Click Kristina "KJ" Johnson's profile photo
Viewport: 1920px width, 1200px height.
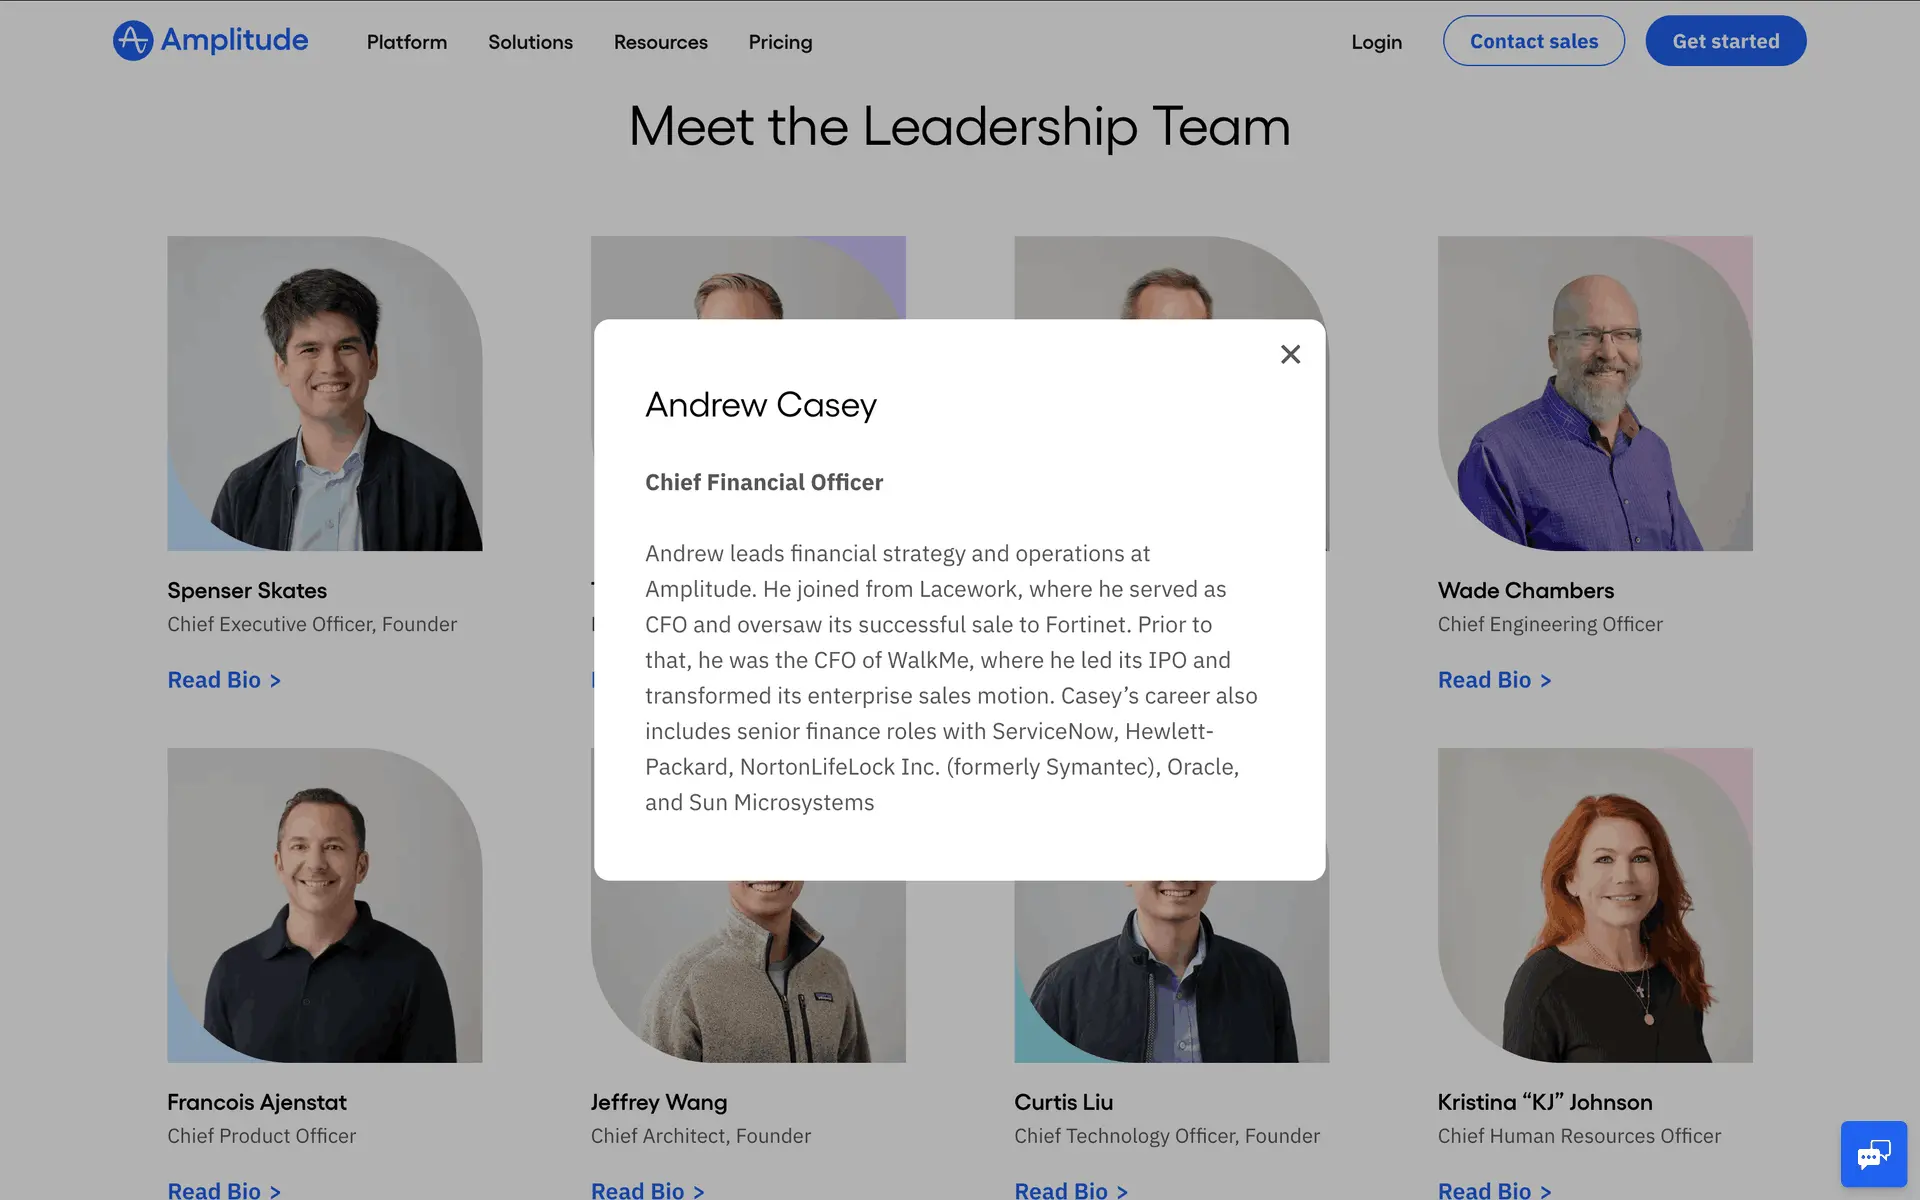coord(1595,905)
